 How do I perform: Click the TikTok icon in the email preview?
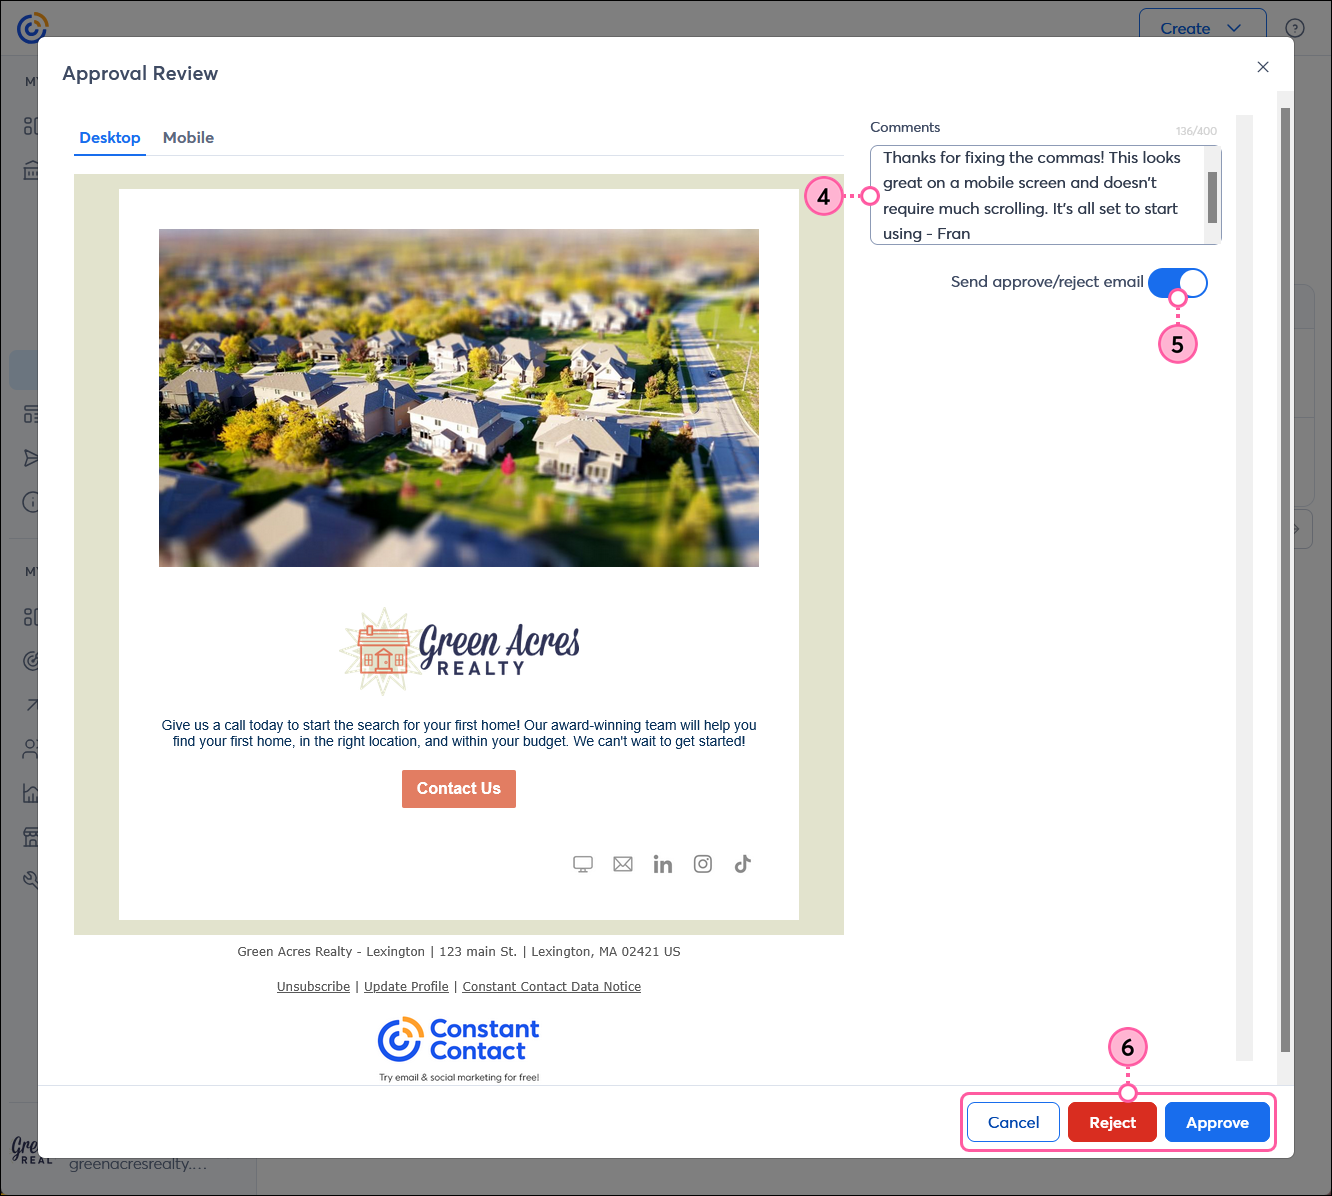tap(742, 863)
